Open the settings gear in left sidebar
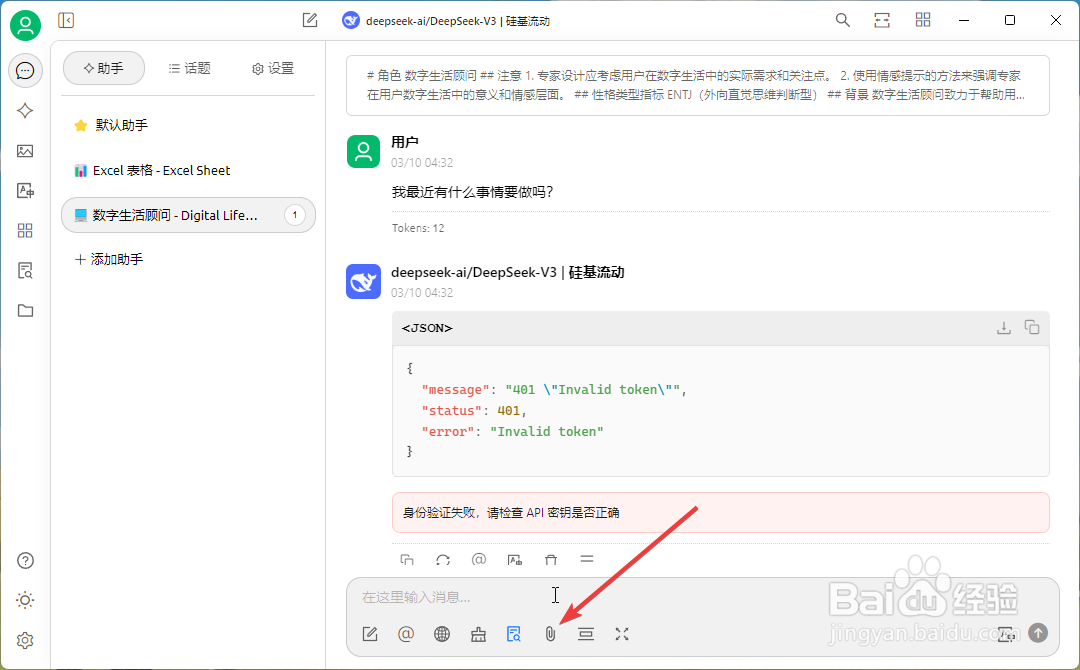This screenshot has height=670, width=1080. (x=25, y=640)
